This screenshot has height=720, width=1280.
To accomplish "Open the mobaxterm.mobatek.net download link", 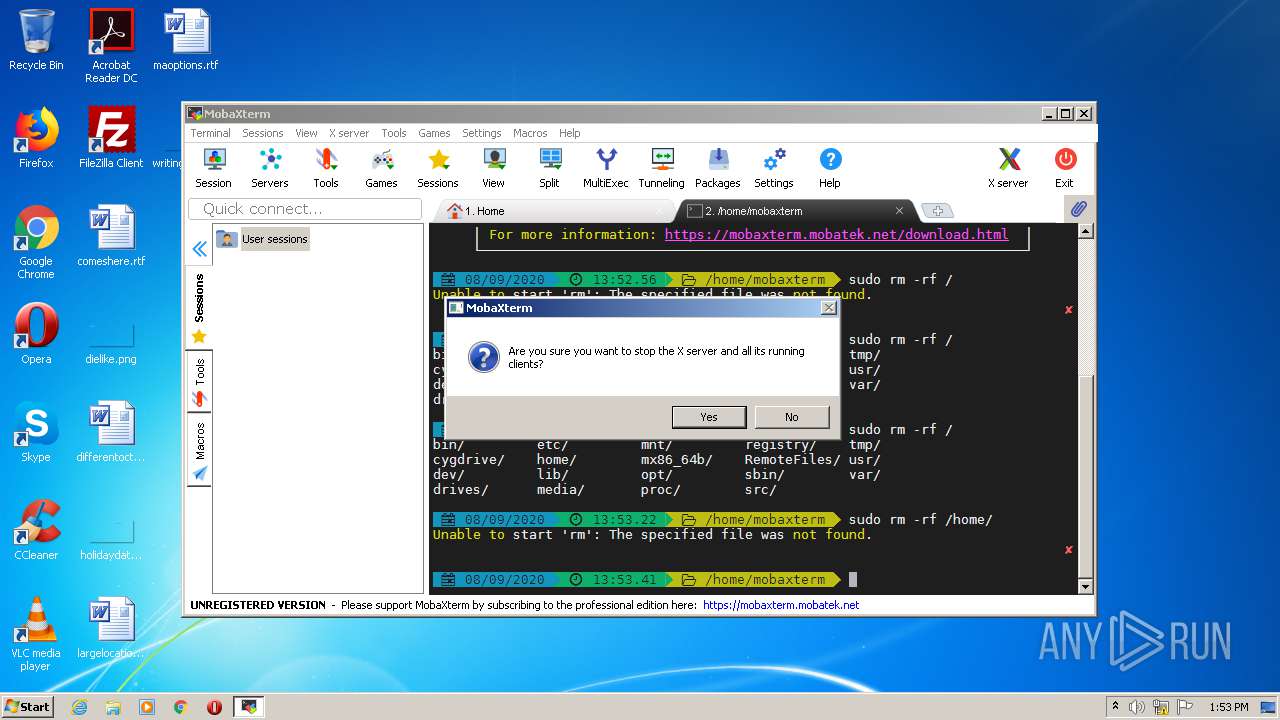I will (x=836, y=234).
